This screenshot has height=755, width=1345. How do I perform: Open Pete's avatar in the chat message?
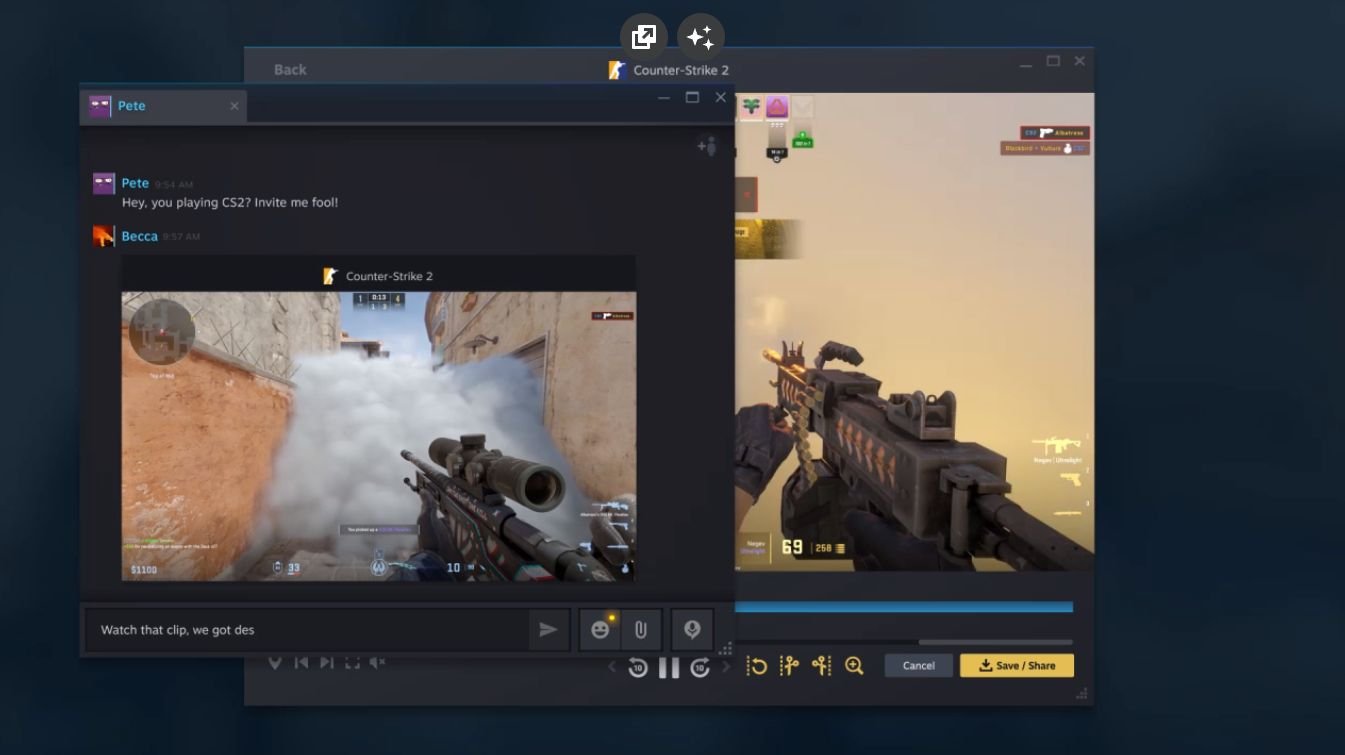click(104, 184)
